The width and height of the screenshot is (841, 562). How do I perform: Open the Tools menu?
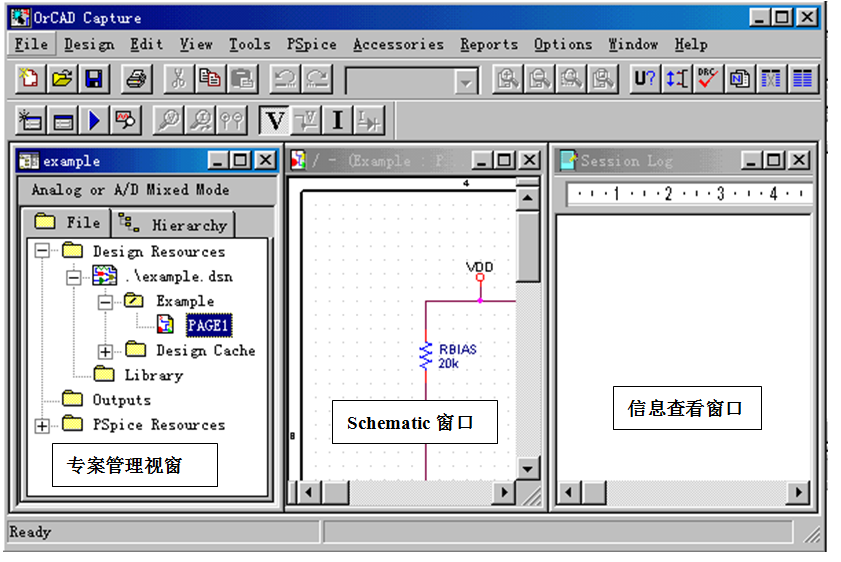coord(249,44)
